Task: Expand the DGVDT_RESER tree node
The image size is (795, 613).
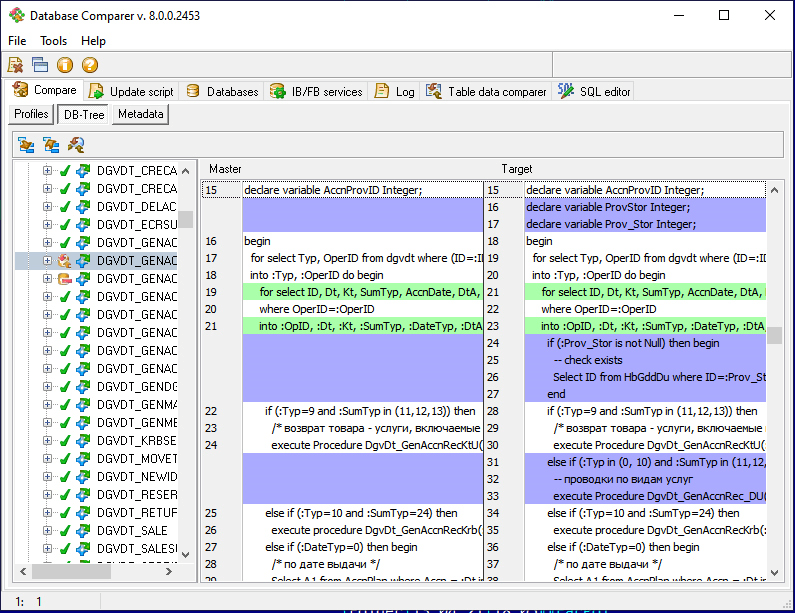Action: 47,494
